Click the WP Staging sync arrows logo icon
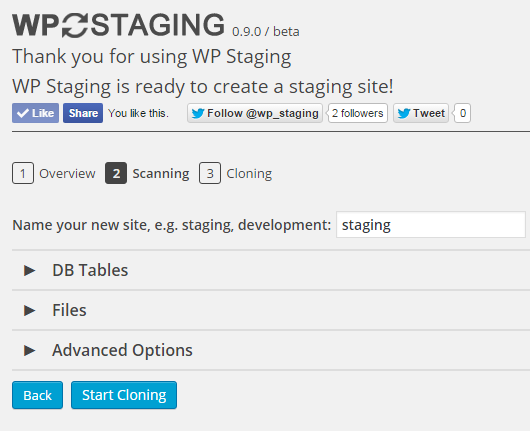Viewport: 530px width, 431px height. coord(75,25)
